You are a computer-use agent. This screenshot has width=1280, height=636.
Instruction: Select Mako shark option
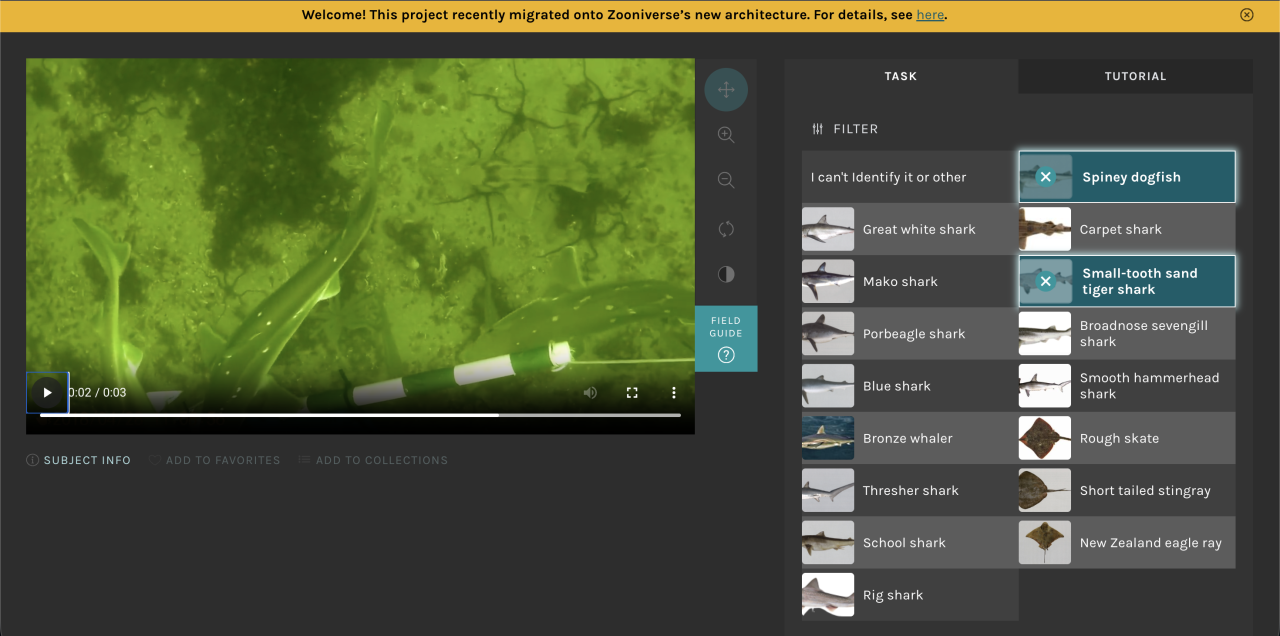click(x=909, y=281)
